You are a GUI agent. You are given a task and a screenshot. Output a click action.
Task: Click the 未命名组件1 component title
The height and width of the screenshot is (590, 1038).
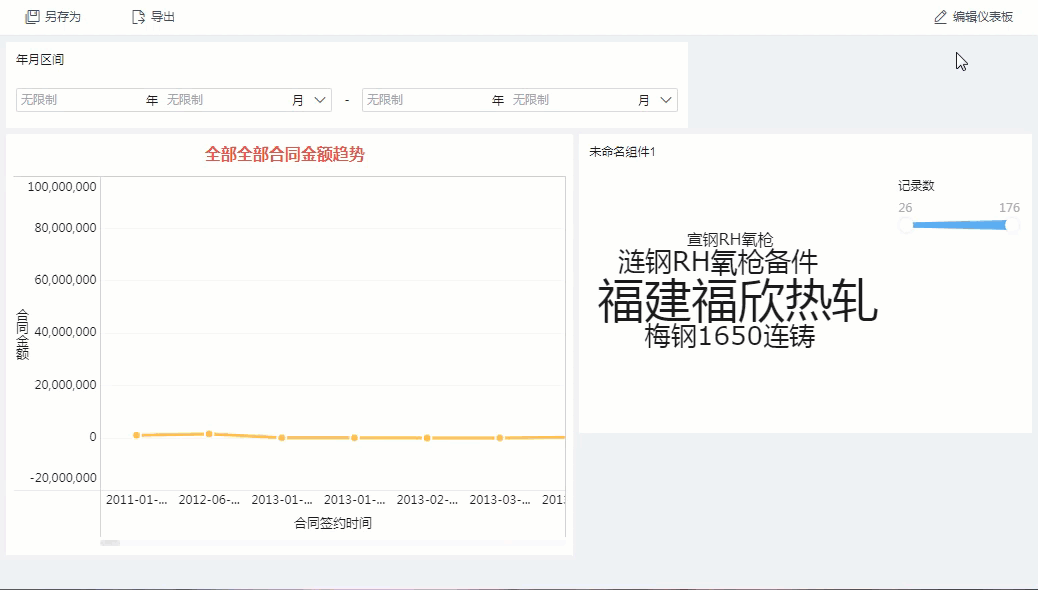[x=622, y=152]
